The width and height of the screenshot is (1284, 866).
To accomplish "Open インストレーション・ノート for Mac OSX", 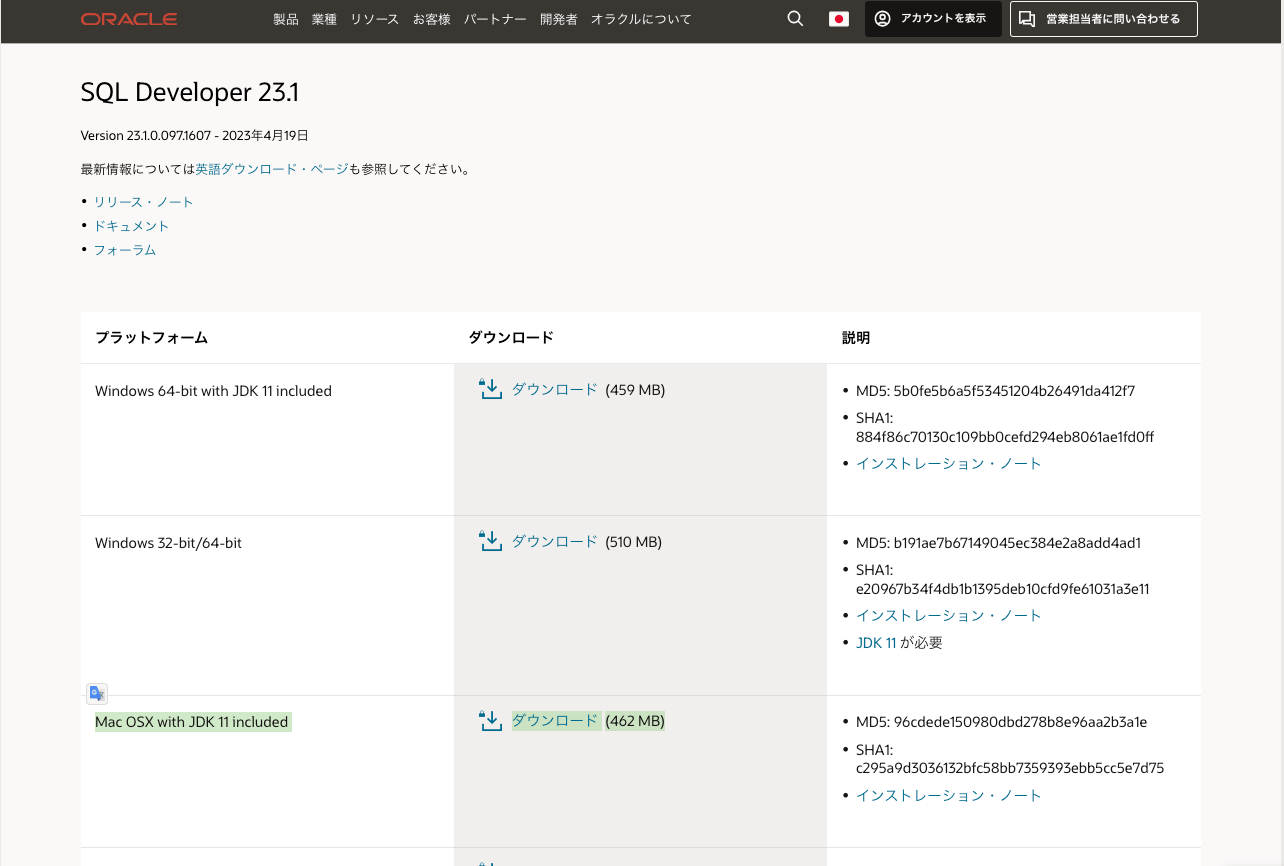I will tap(949, 795).
